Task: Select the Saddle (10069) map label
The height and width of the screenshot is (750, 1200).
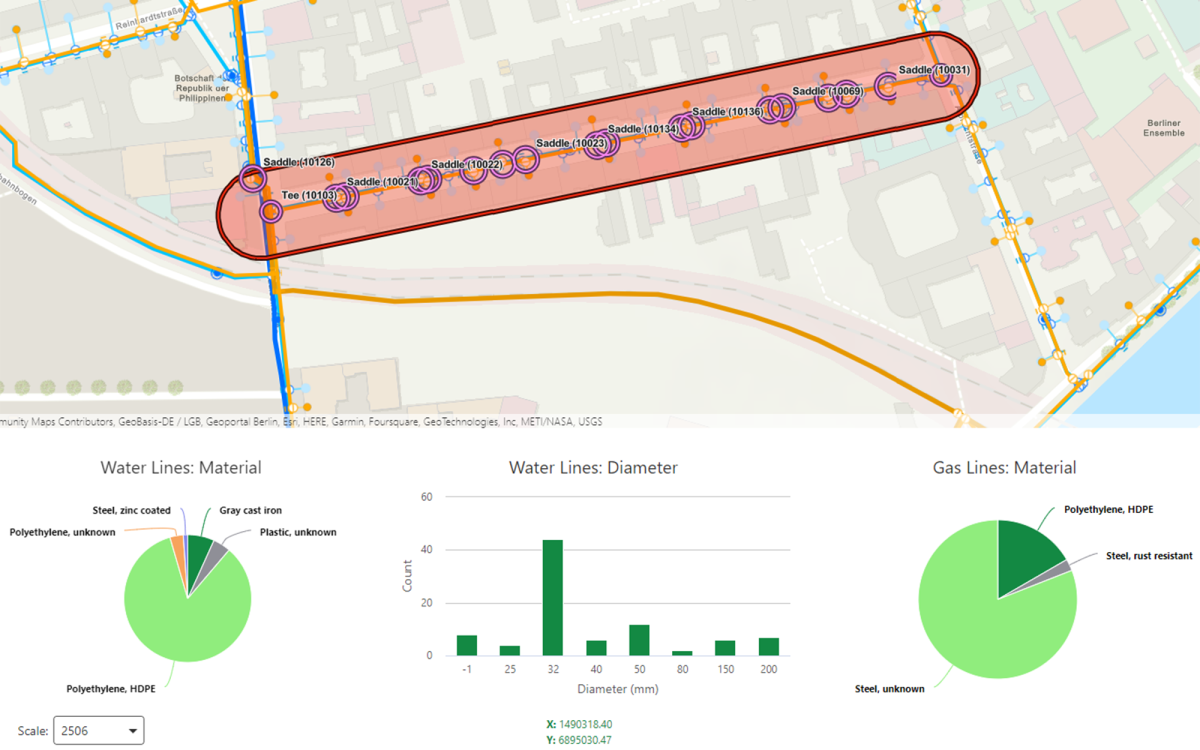Action: tap(827, 91)
